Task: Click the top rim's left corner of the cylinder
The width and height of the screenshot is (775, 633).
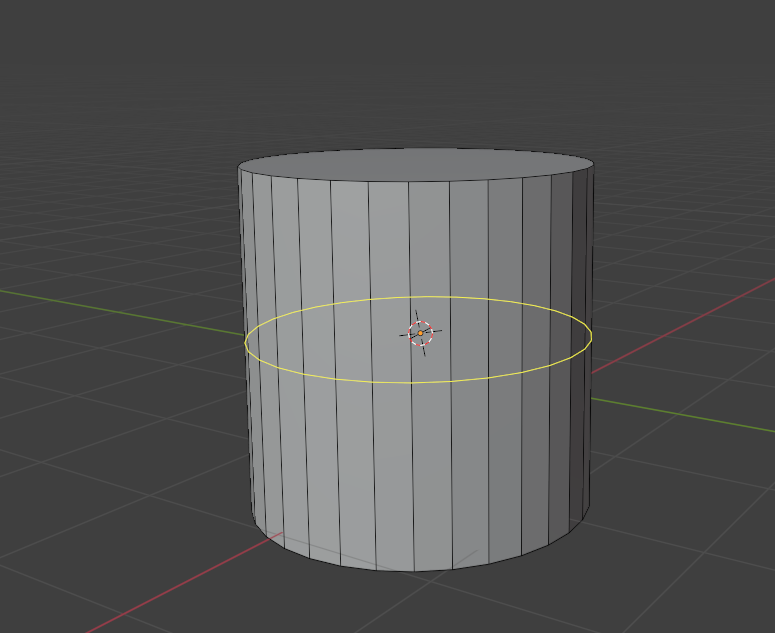Action: click(x=238, y=168)
